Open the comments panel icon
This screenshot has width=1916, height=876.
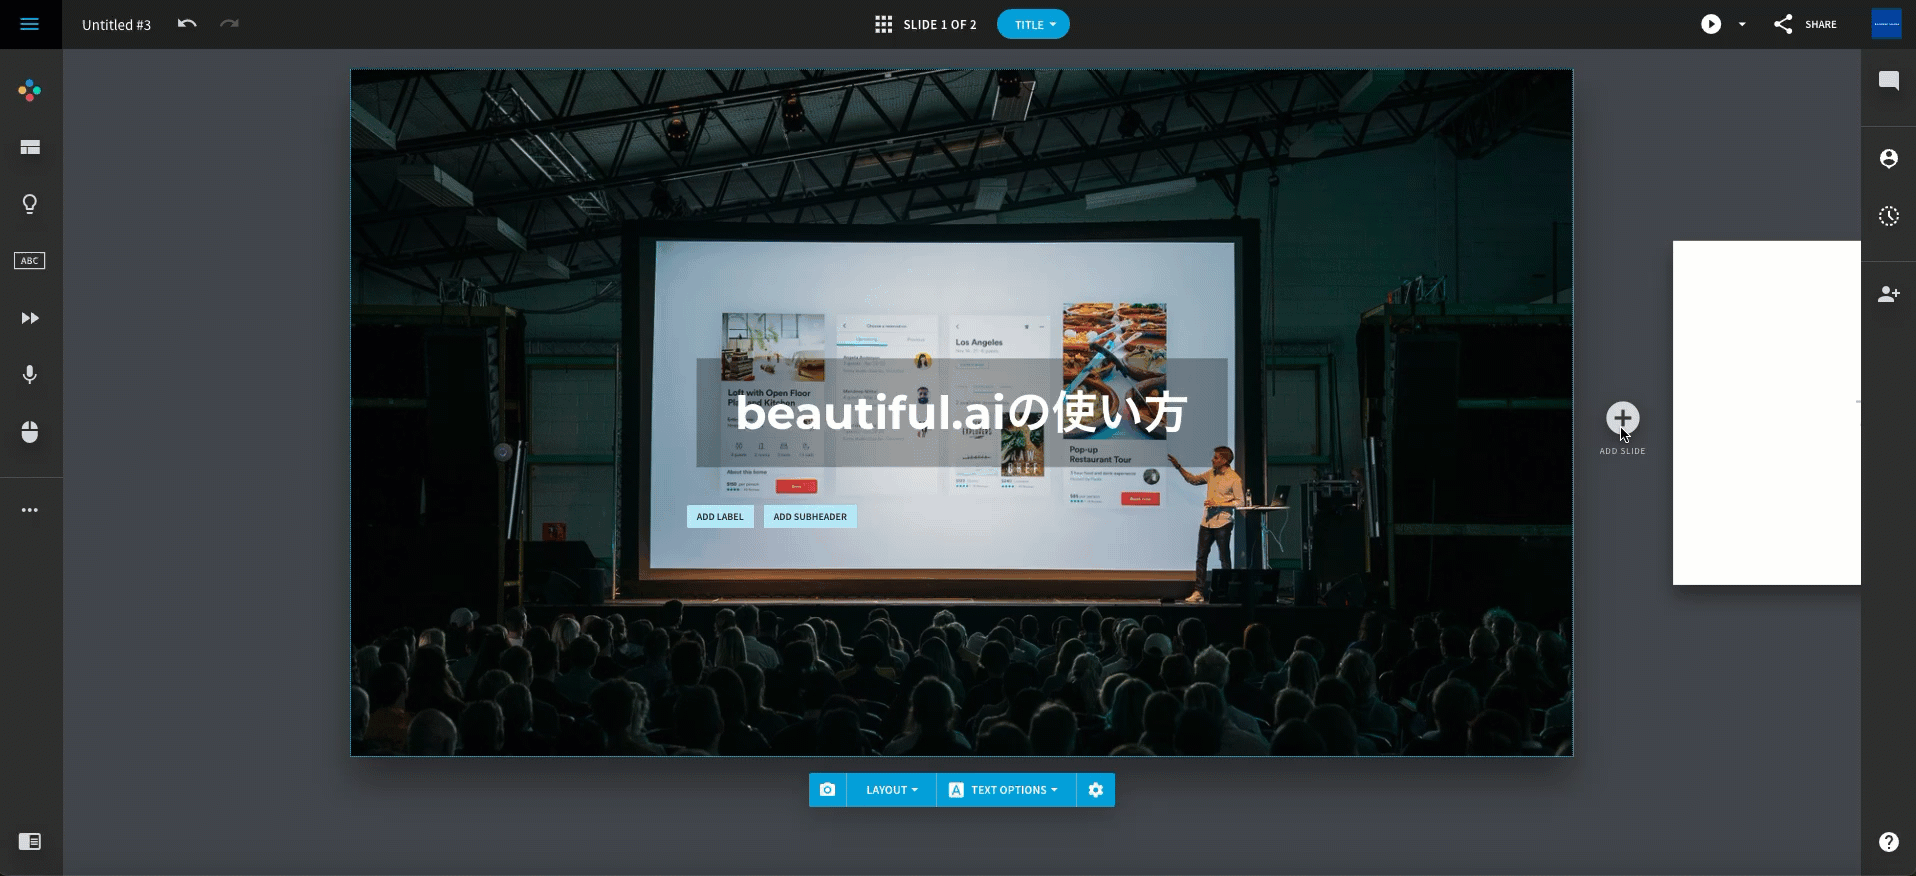coord(1888,81)
